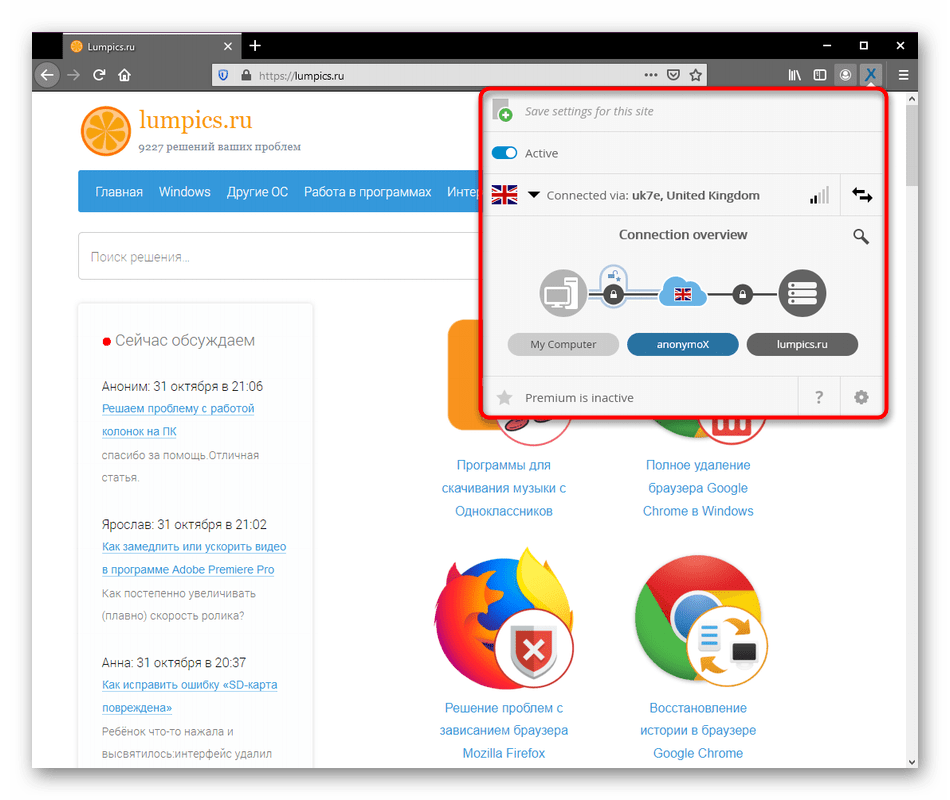Click the anonymoX extension toolbar icon
This screenshot has height=800, width=950.
pos(871,75)
